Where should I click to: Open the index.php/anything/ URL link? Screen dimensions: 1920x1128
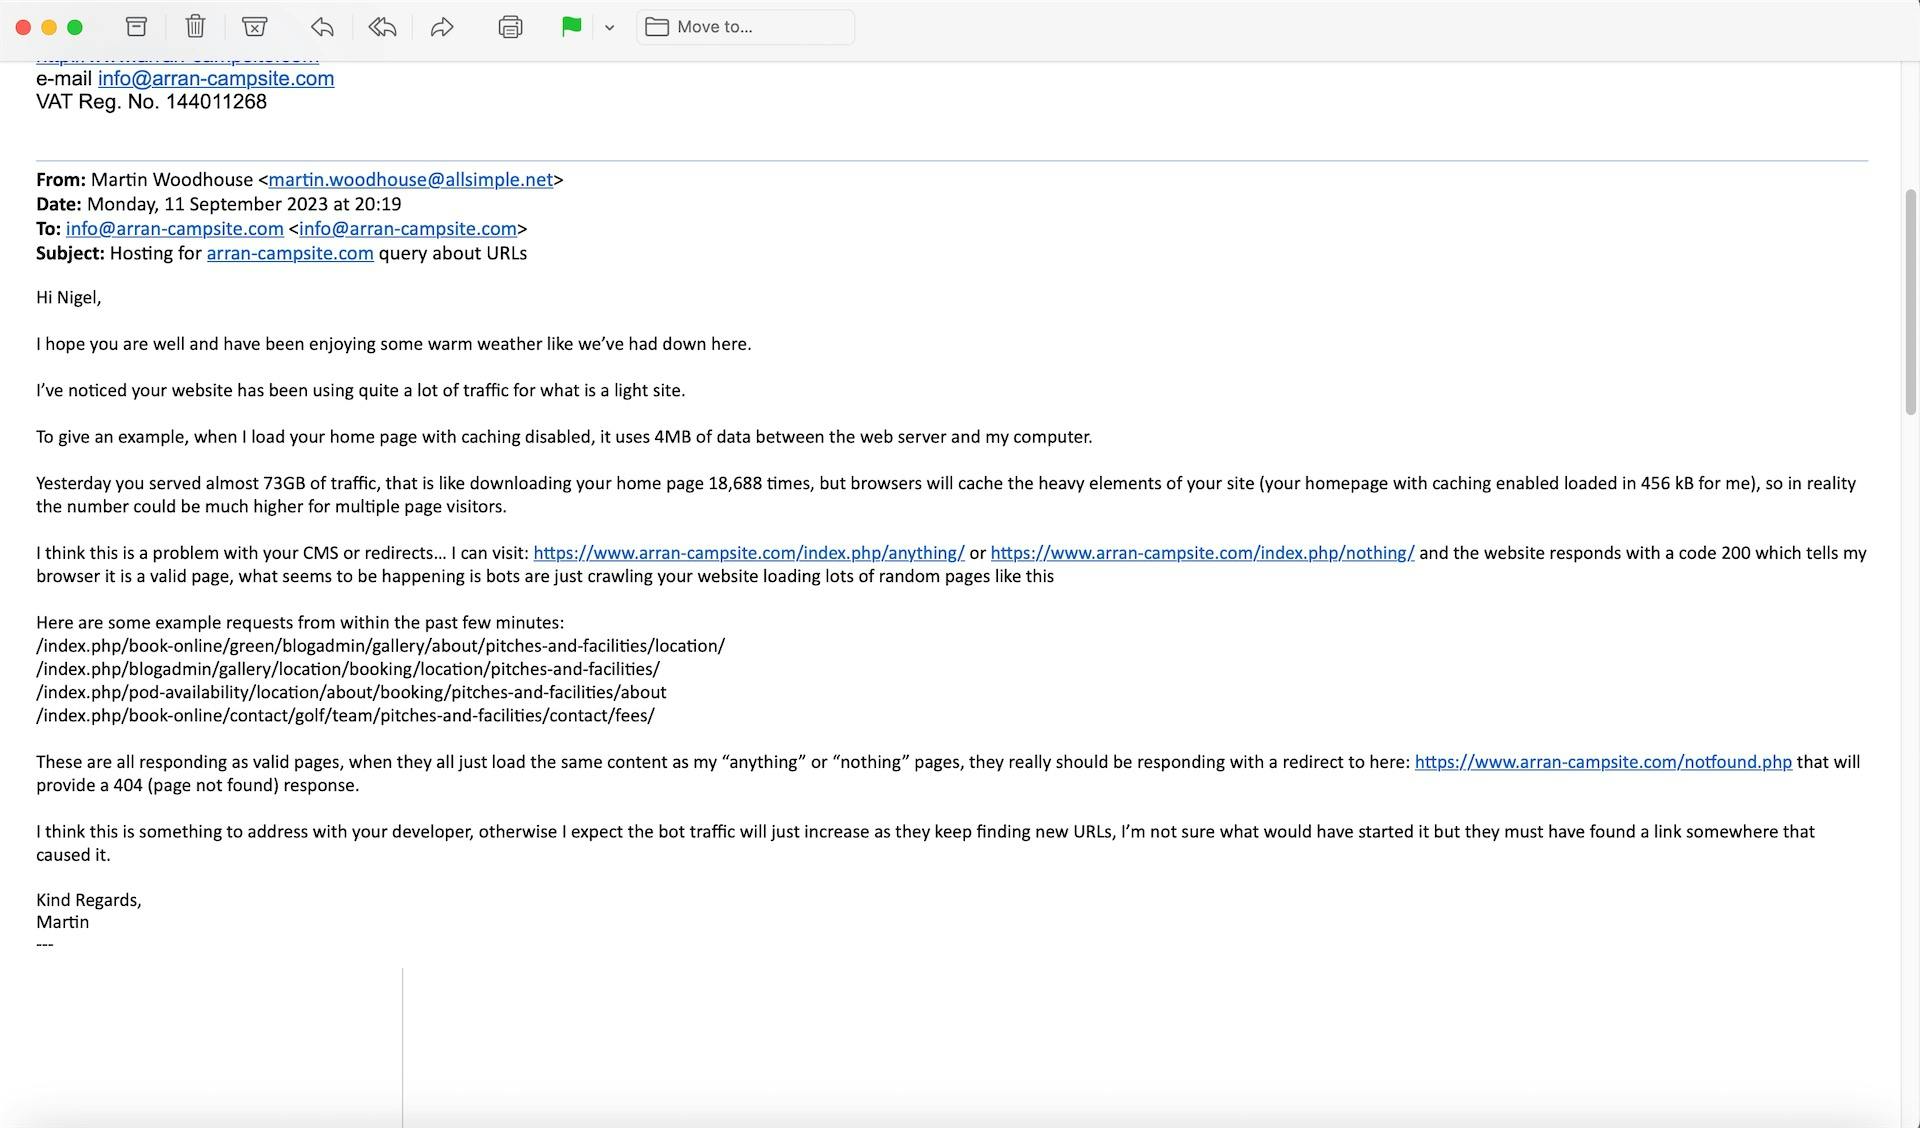pyautogui.click(x=748, y=553)
